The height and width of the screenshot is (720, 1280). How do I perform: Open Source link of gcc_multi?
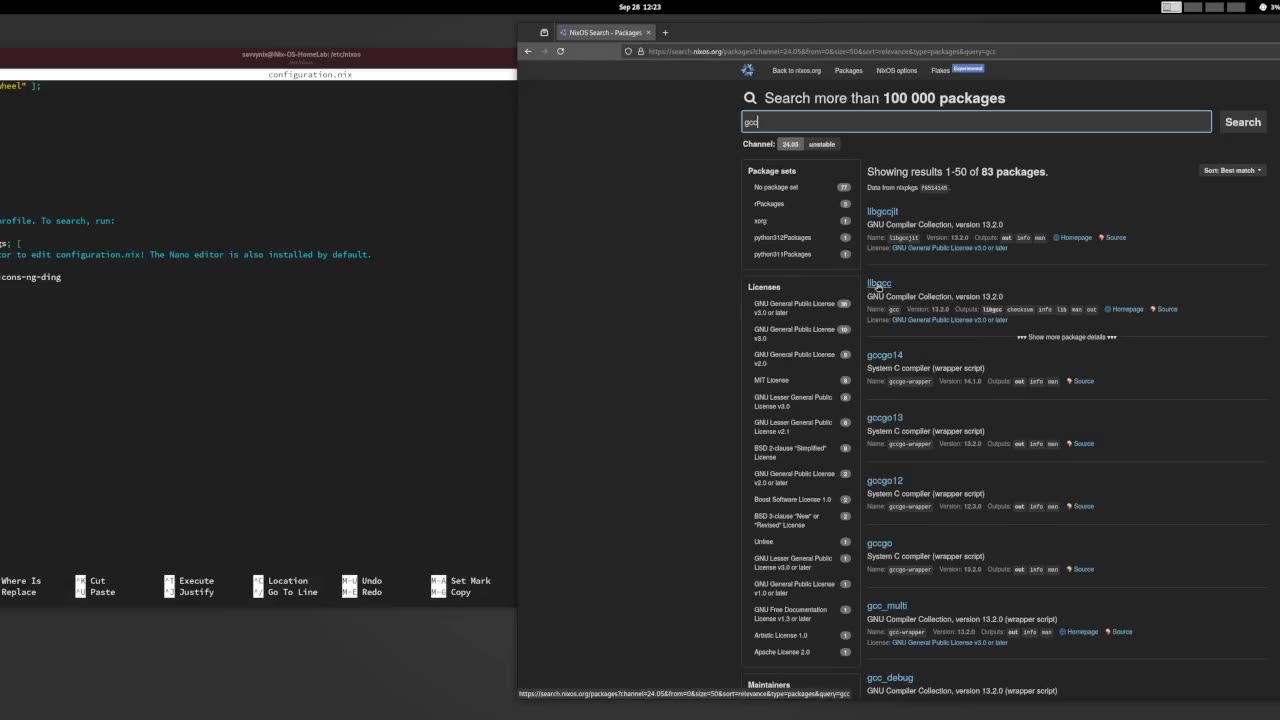(x=1119, y=632)
